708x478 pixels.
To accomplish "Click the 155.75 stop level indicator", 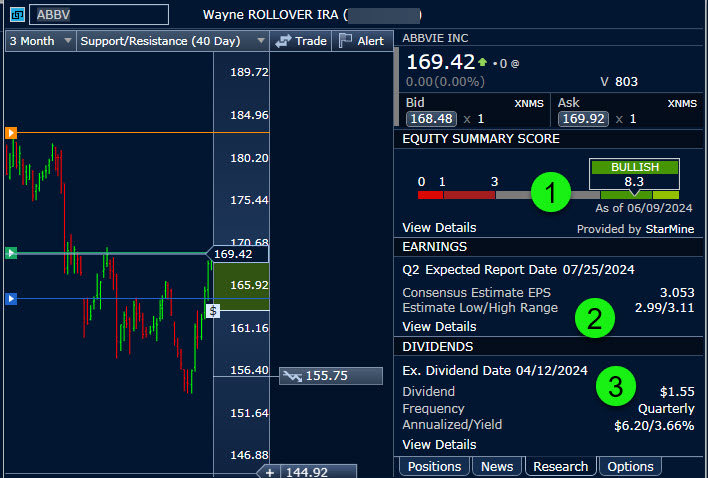I will (330, 376).
